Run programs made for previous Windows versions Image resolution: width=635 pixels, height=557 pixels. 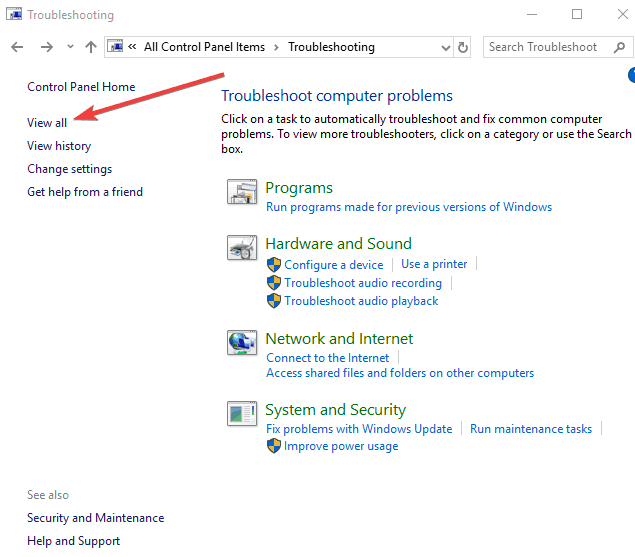pyautogui.click(x=409, y=207)
